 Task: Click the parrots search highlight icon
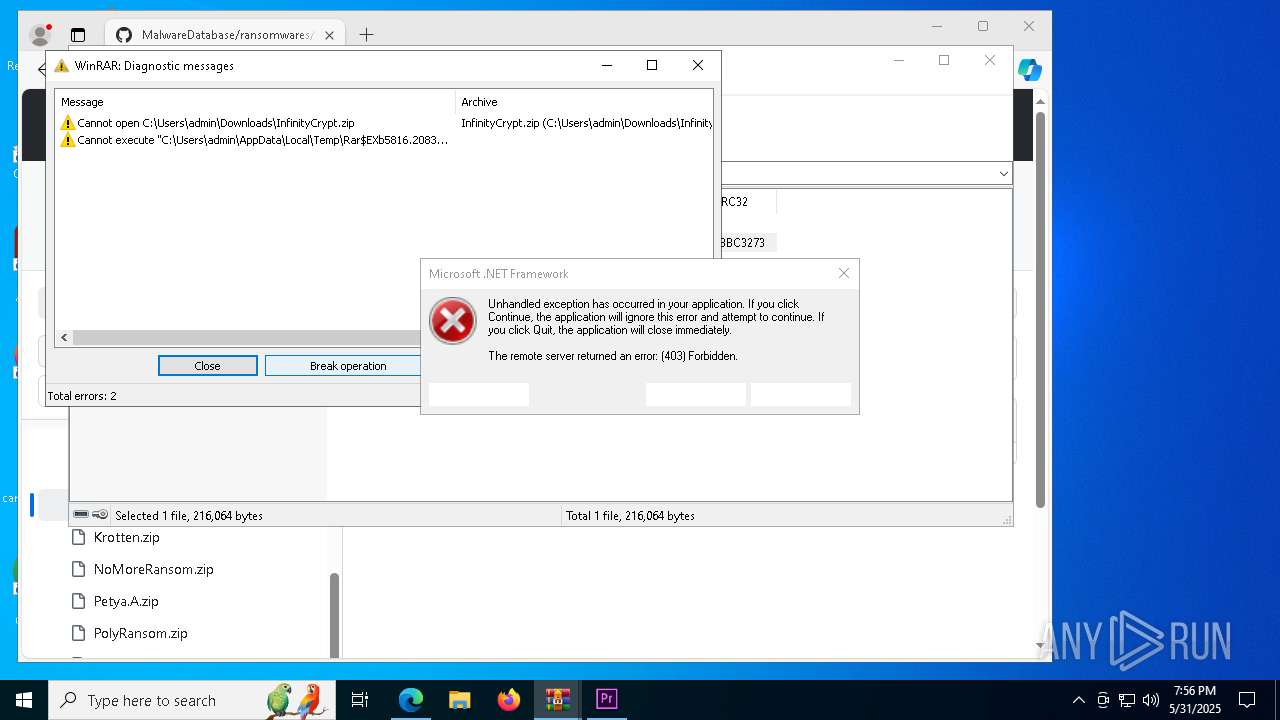(x=295, y=700)
